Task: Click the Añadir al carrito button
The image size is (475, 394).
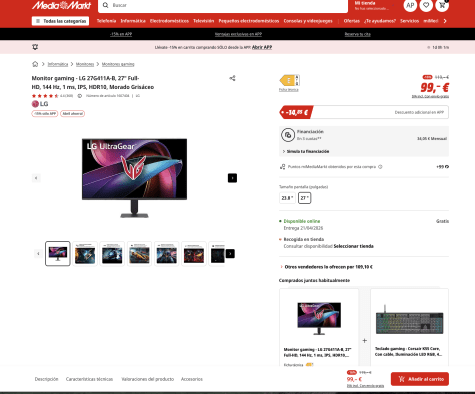Action: click(x=420, y=379)
